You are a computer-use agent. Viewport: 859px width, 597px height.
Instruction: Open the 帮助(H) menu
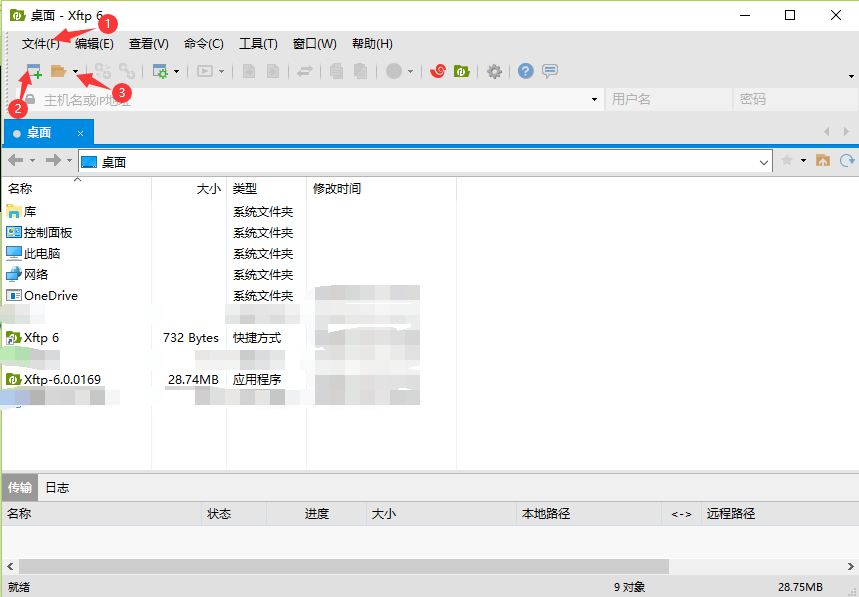click(x=372, y=44)
